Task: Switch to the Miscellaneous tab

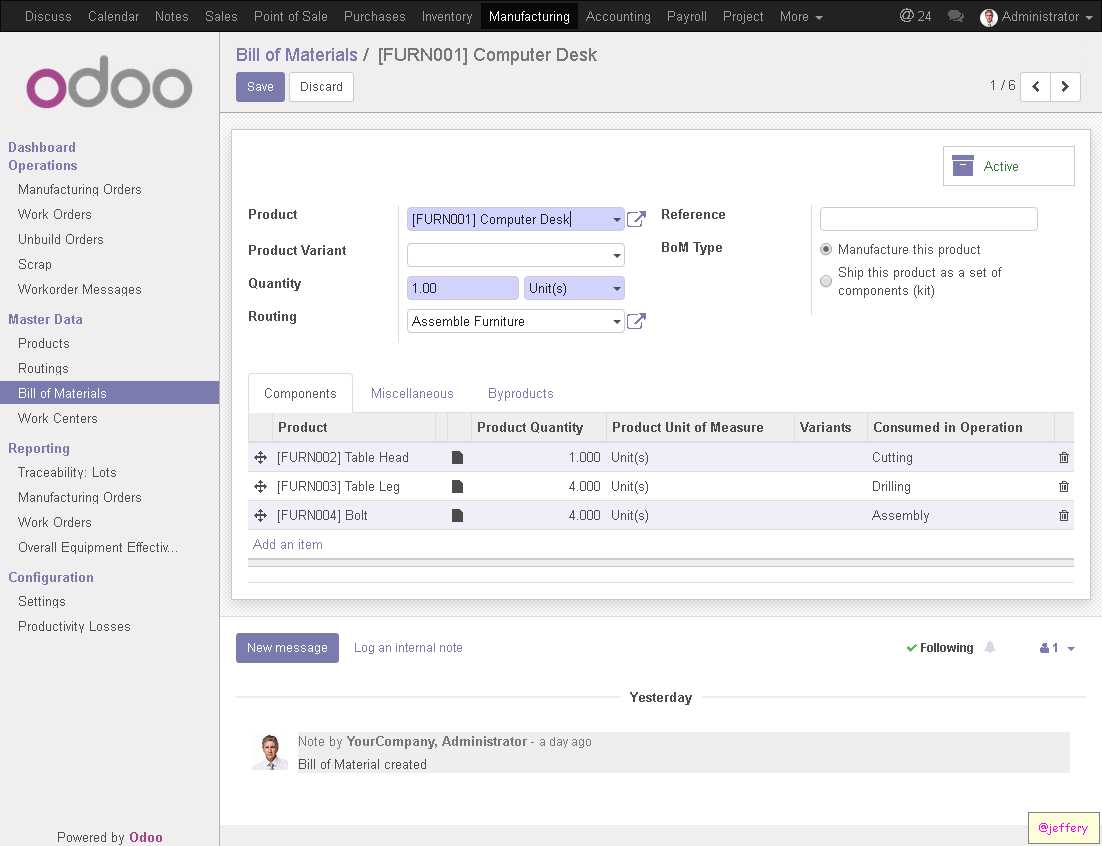Action: (x=412, y=393)
